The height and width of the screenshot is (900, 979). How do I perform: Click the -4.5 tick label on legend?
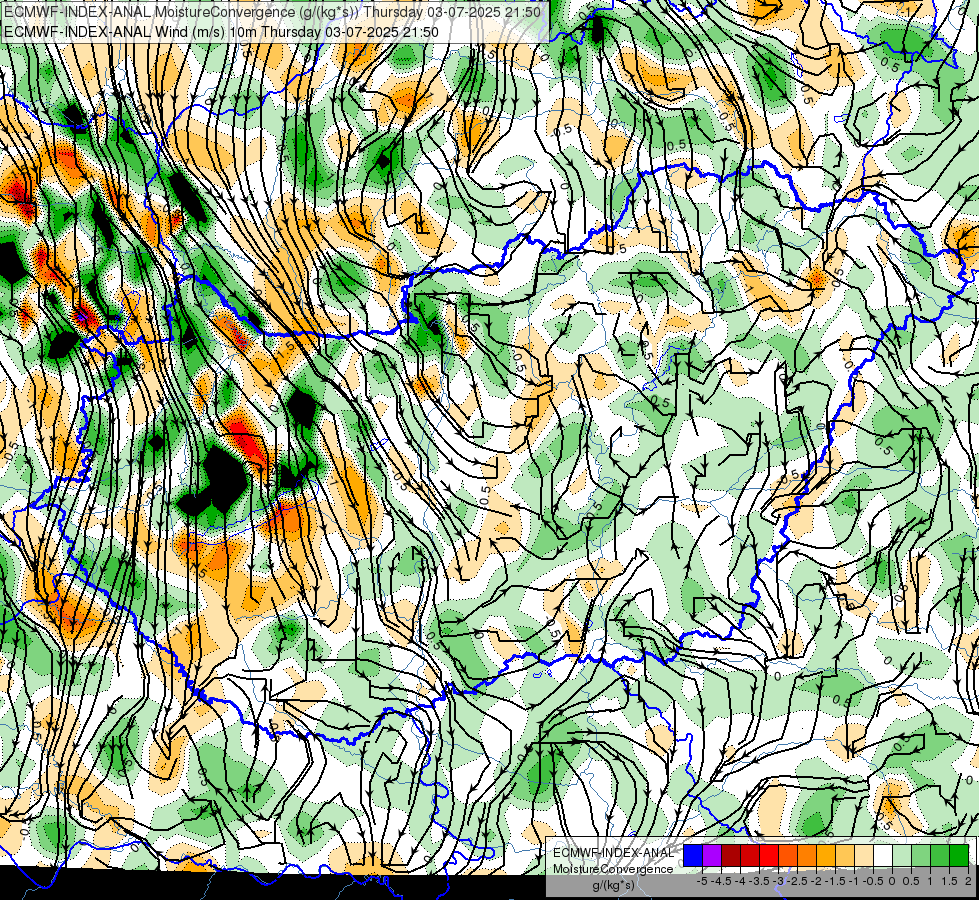pos(721,881)
